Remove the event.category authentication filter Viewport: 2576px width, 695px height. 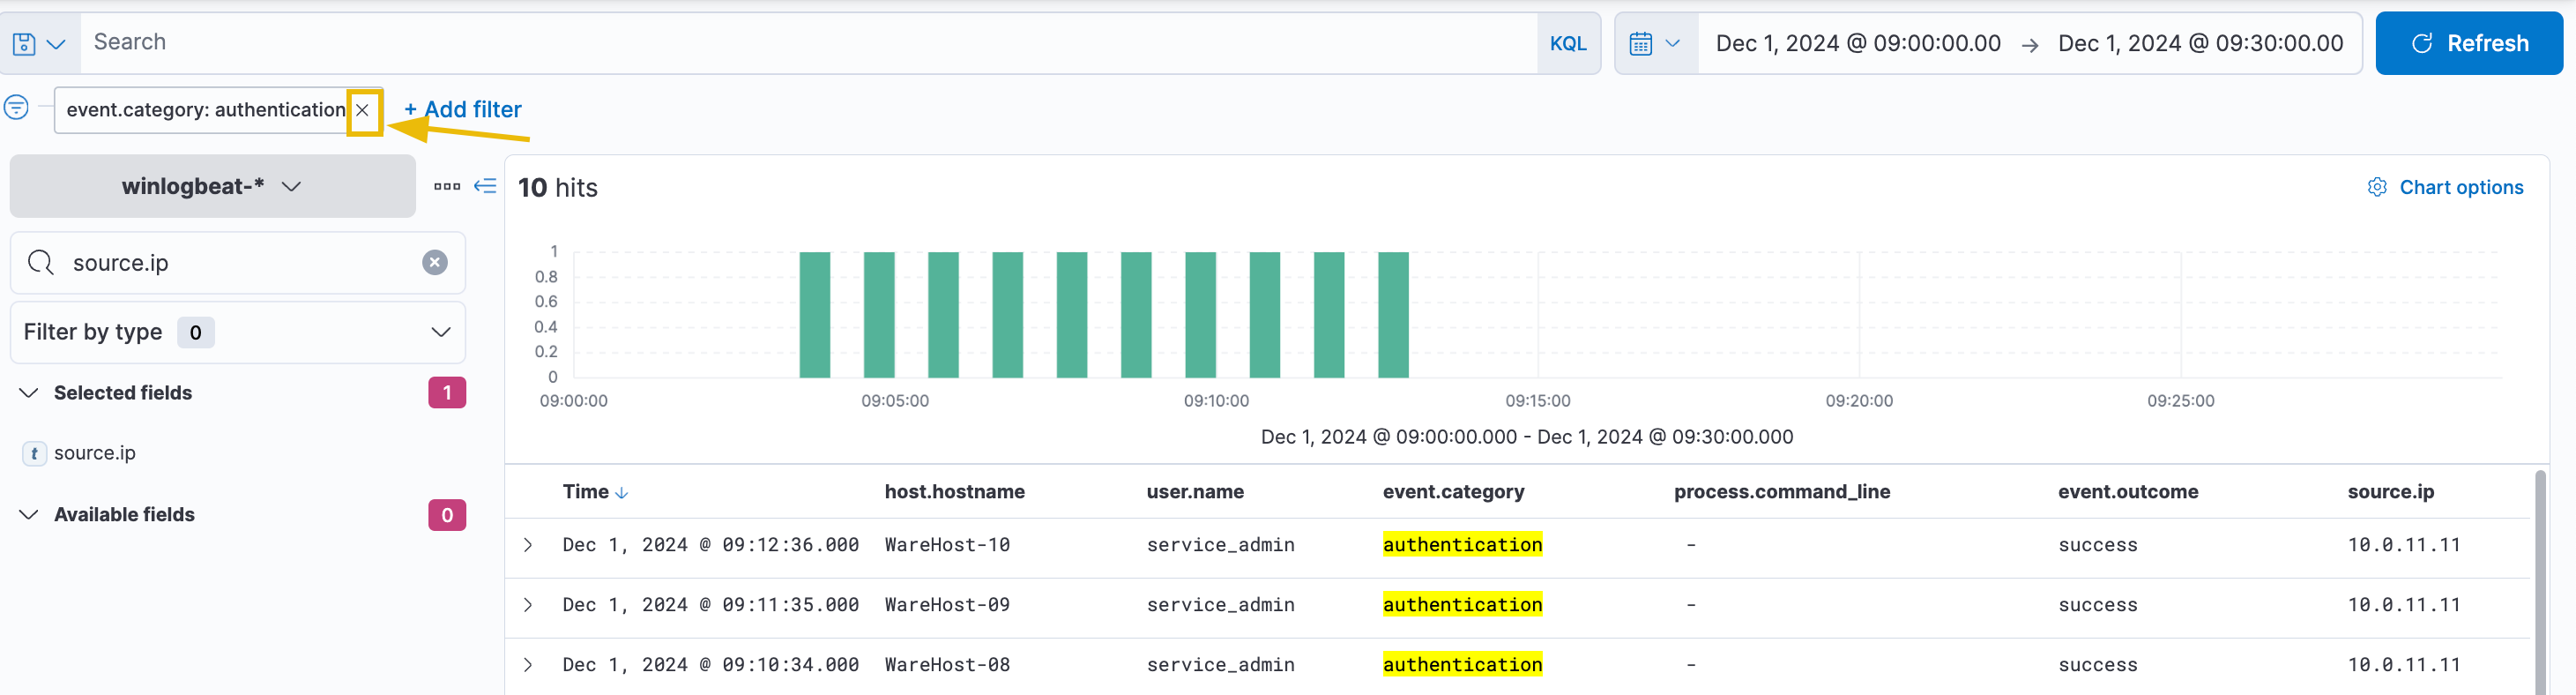click(363, 110)
